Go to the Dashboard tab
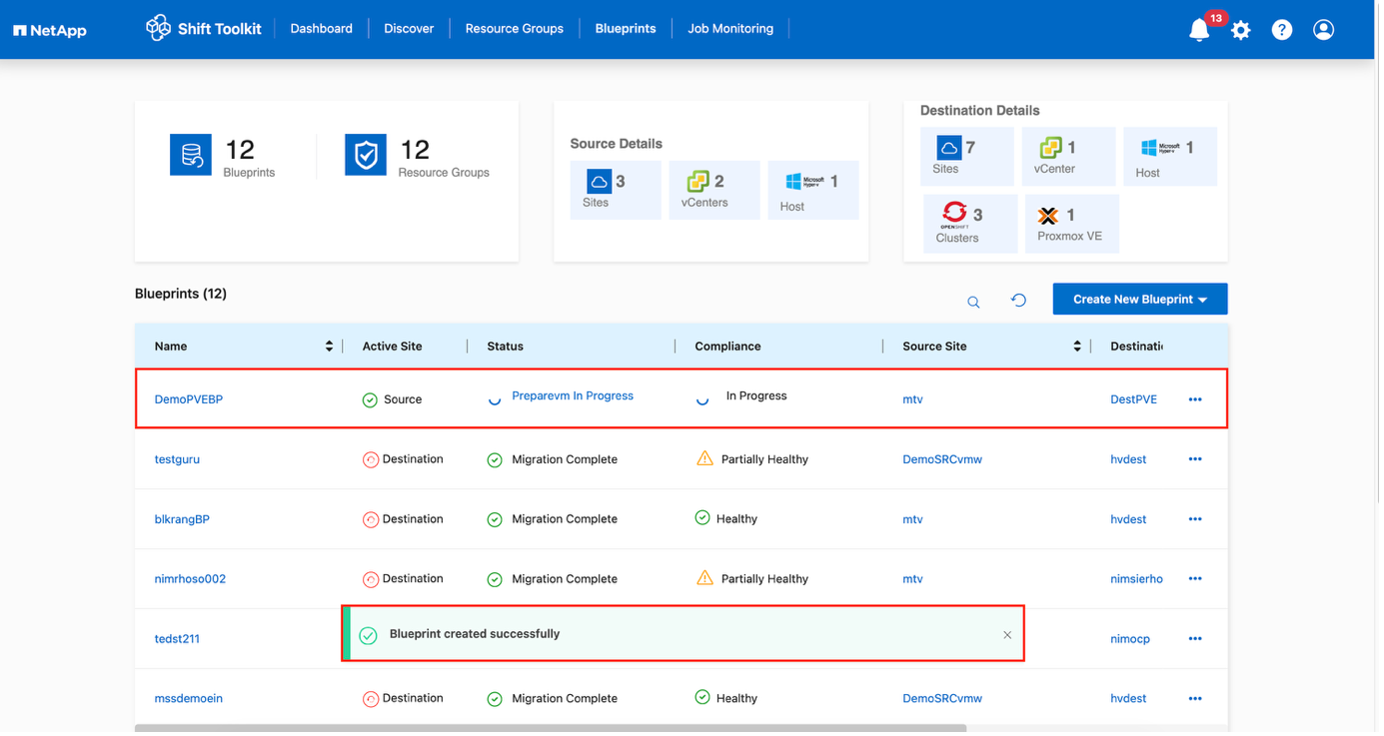 [321, 29]
